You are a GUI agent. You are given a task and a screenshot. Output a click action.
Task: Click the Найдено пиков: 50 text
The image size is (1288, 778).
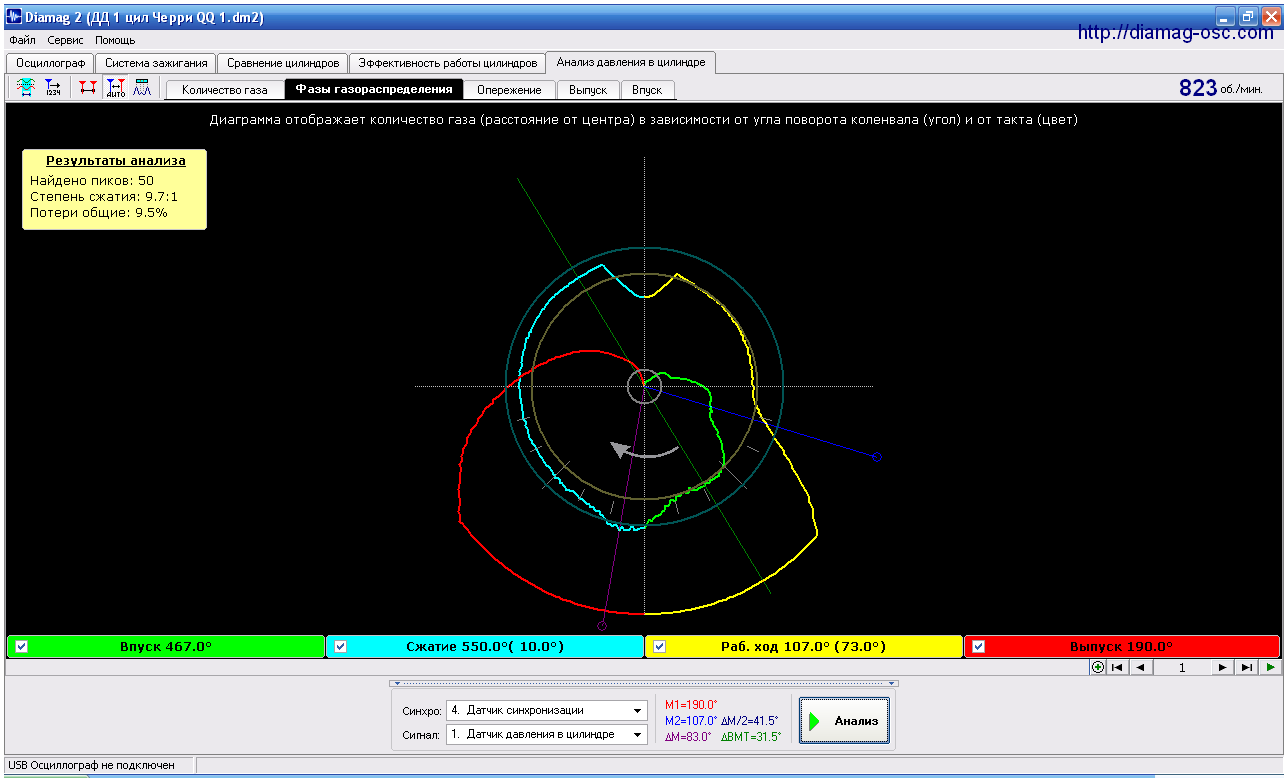(x=92, y=180)
